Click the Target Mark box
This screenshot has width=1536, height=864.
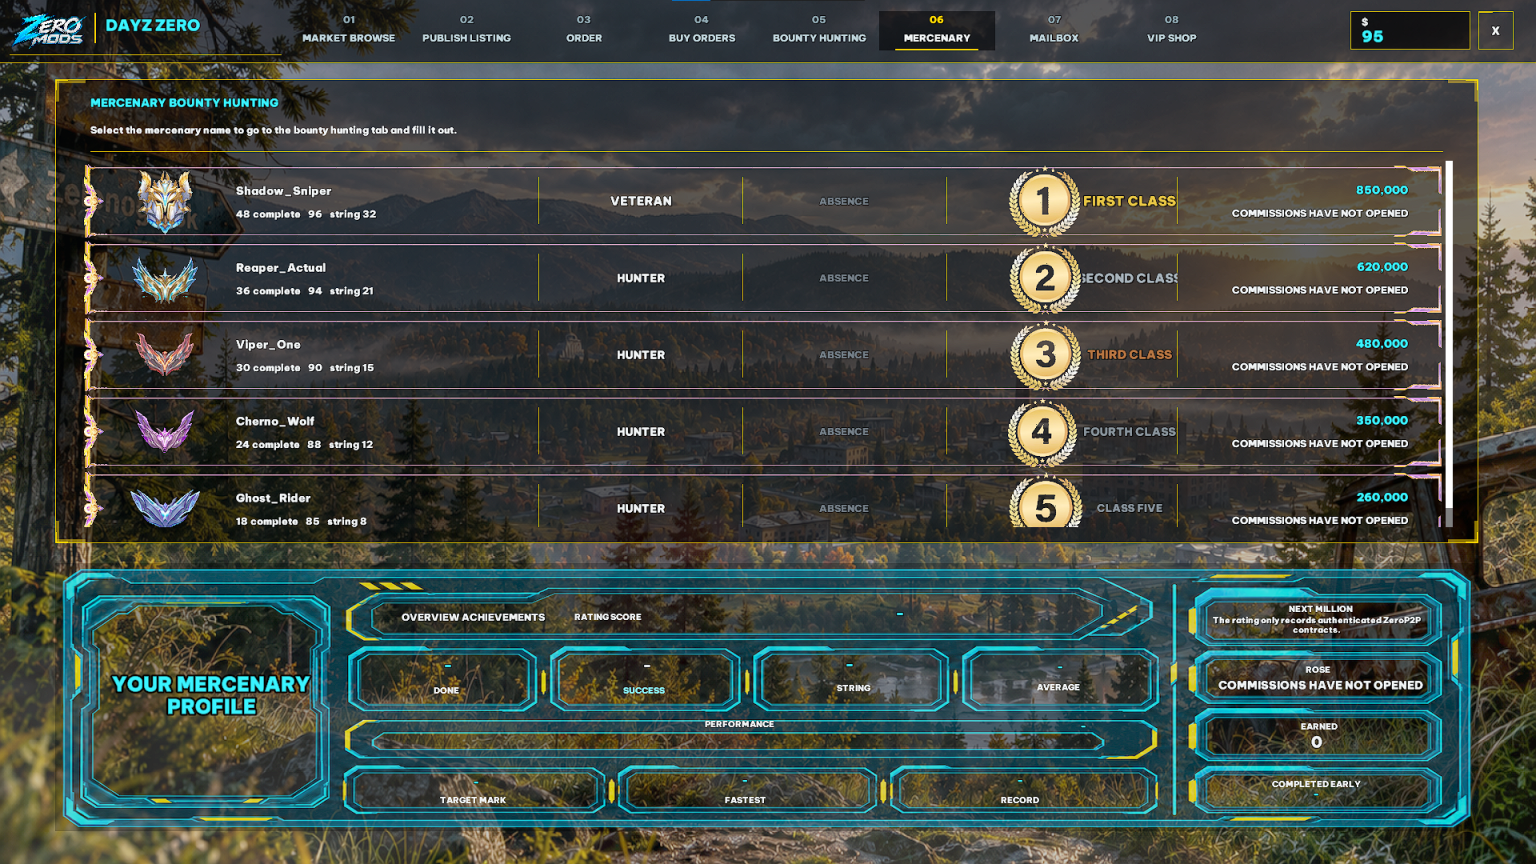tap(474, 791)
